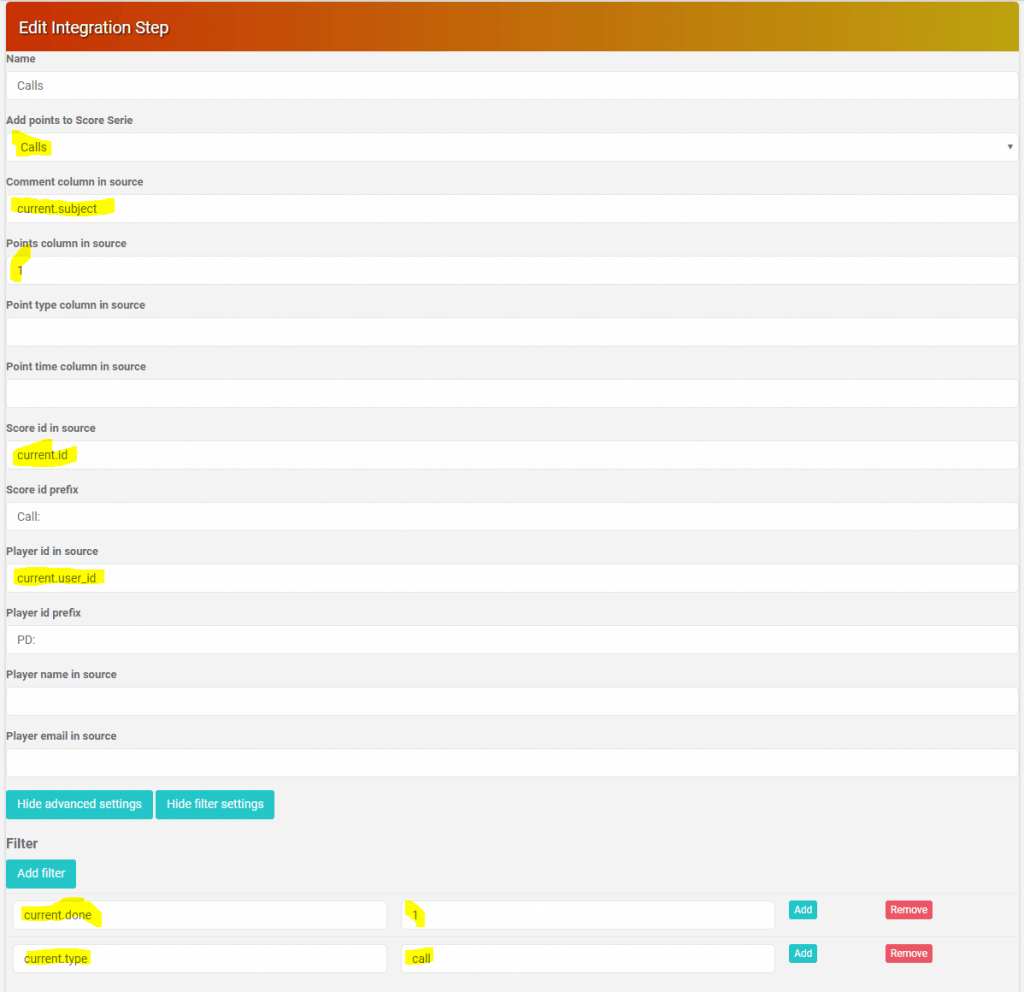
Task: Hide filter settings
Action: tap(215, 804)
